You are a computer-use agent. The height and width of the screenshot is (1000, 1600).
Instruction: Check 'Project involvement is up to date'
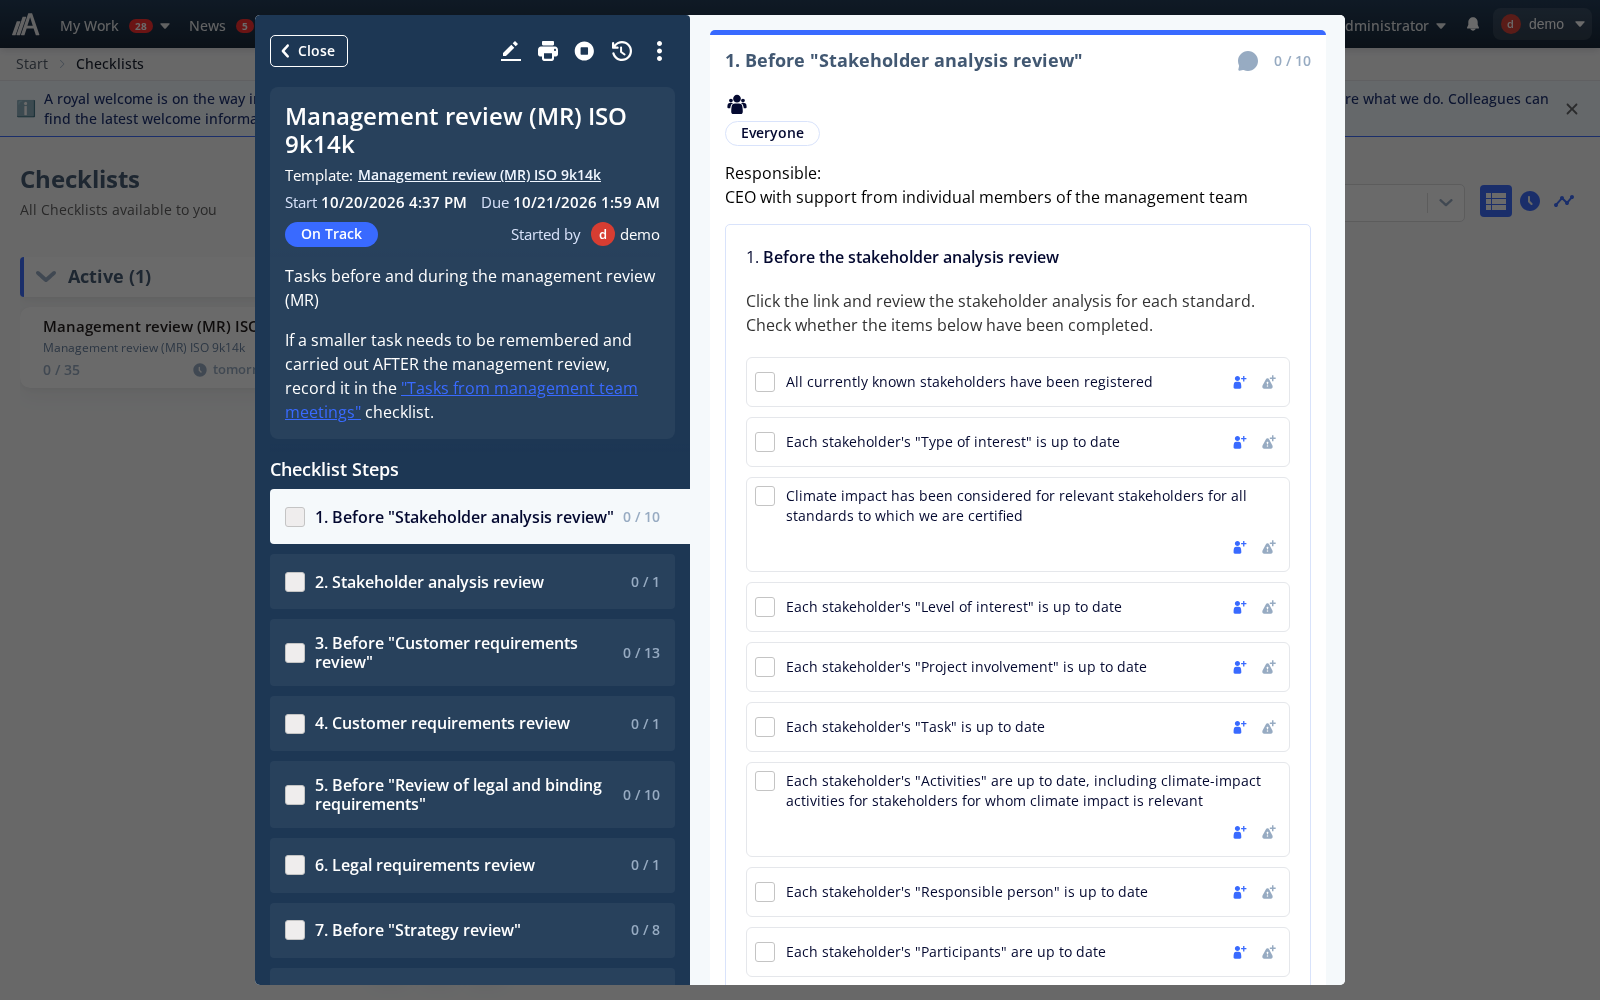pyautogui.click(x=765, y=667)
